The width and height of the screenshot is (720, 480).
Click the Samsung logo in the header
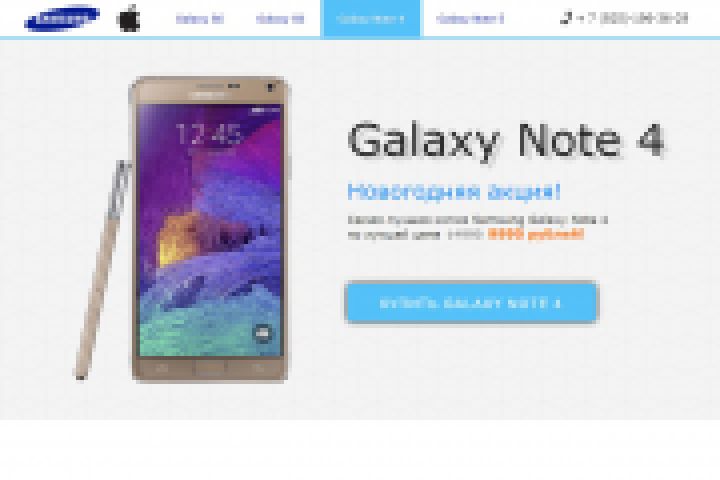click(62, 18)
